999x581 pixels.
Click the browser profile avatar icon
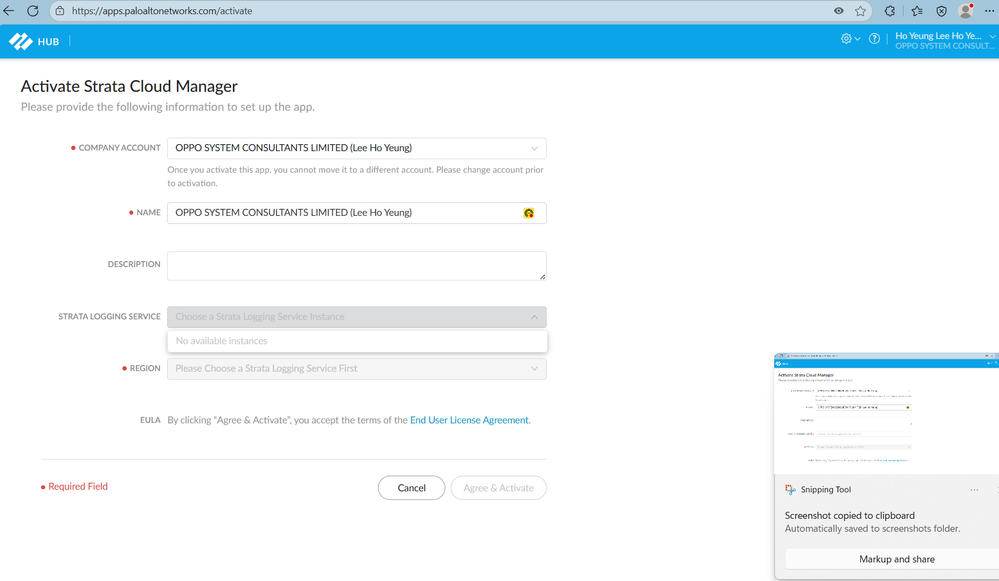[x=963, y=11]
